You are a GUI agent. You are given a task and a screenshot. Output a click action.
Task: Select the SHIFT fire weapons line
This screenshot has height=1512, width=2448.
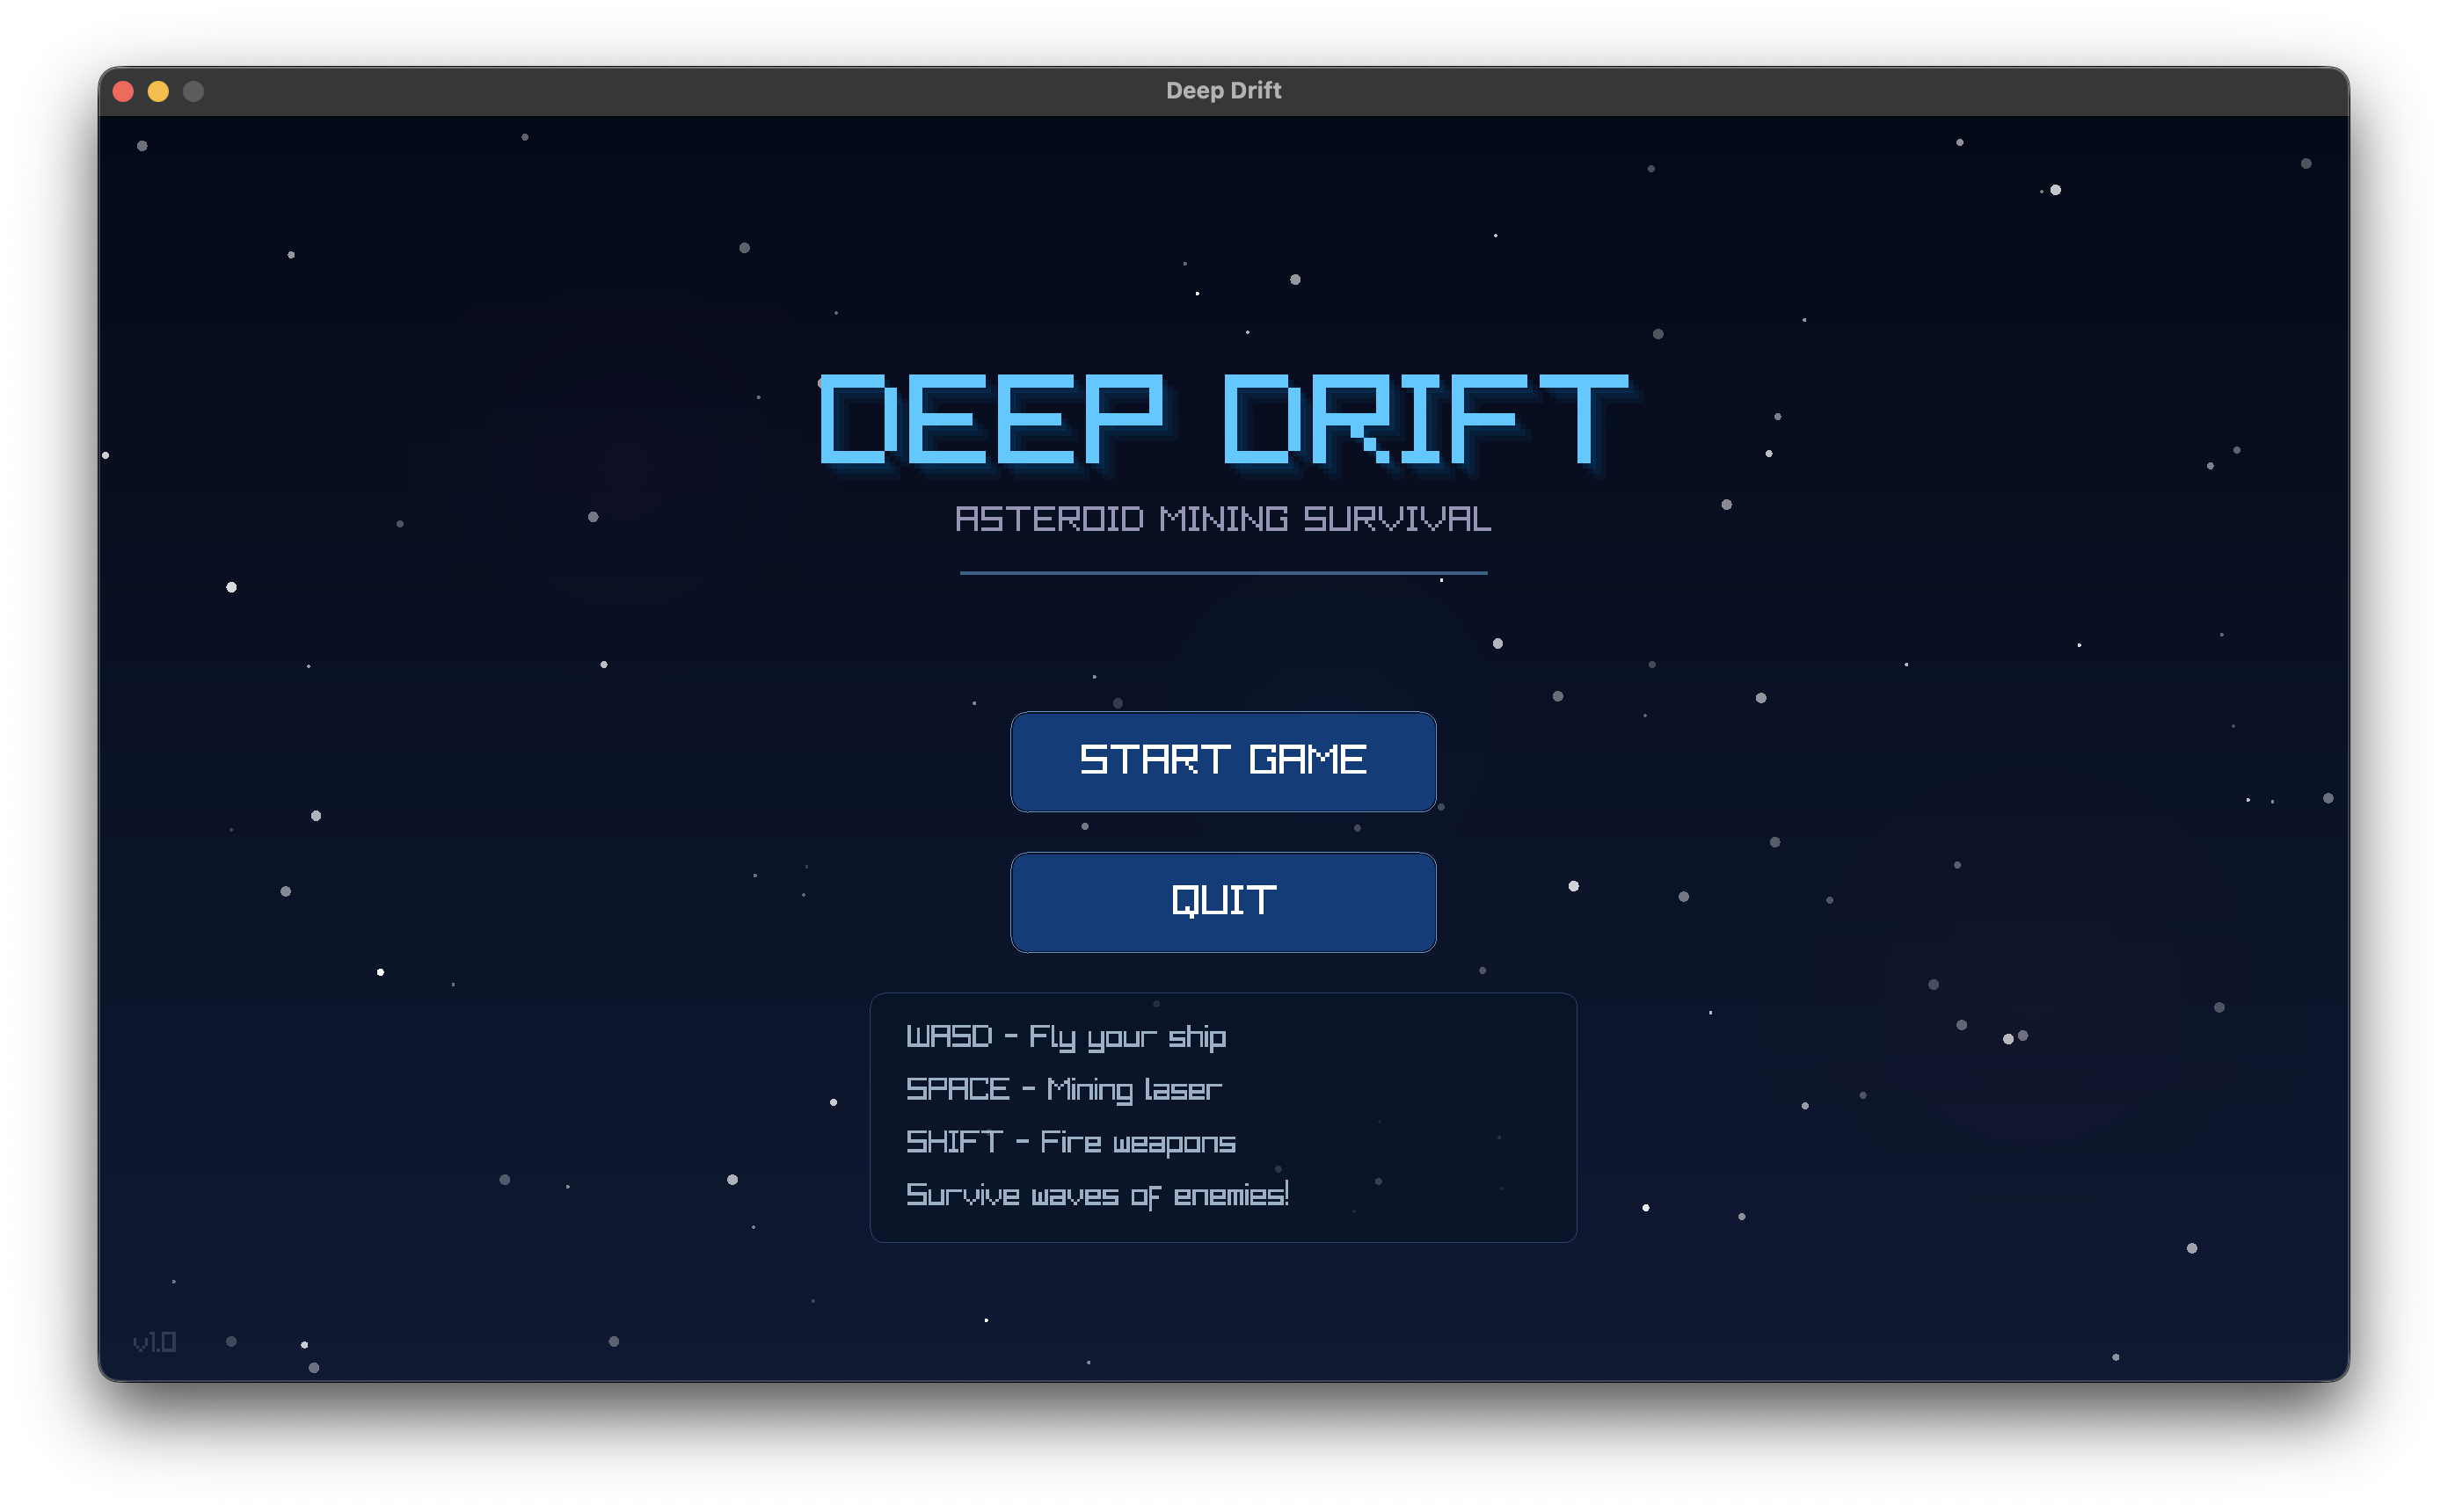click(1071, 1141)
